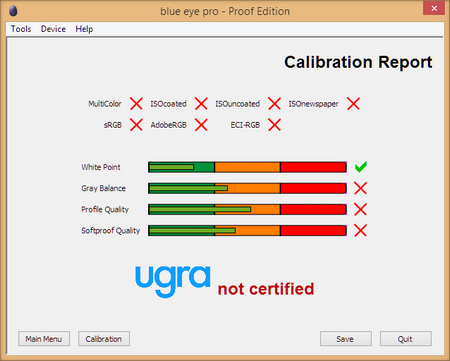450x361 pixels.
Task: Click the ISOnewspaper red X status icon
Action: pyautogui.click(x=353, y=104)
